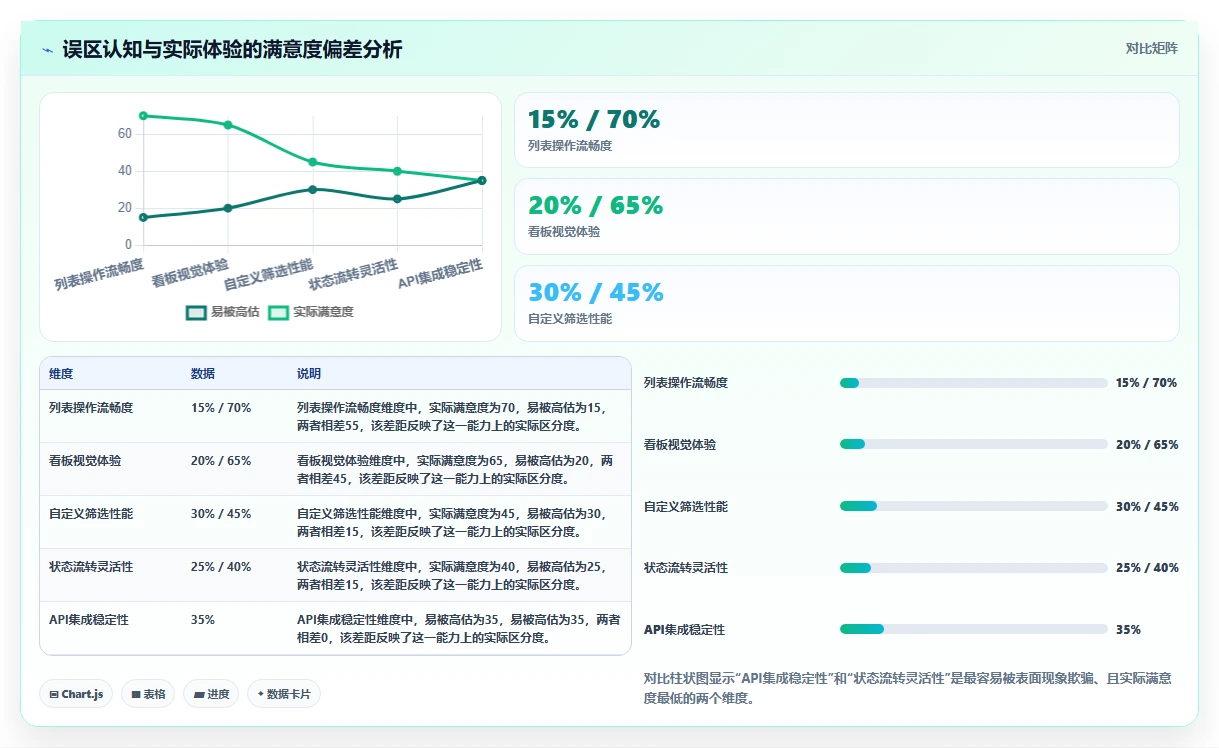The height and width of the screenshot is (748, 1219).
Task: Open the 30% / 45% data card
Action: click(x=846, y=303)
